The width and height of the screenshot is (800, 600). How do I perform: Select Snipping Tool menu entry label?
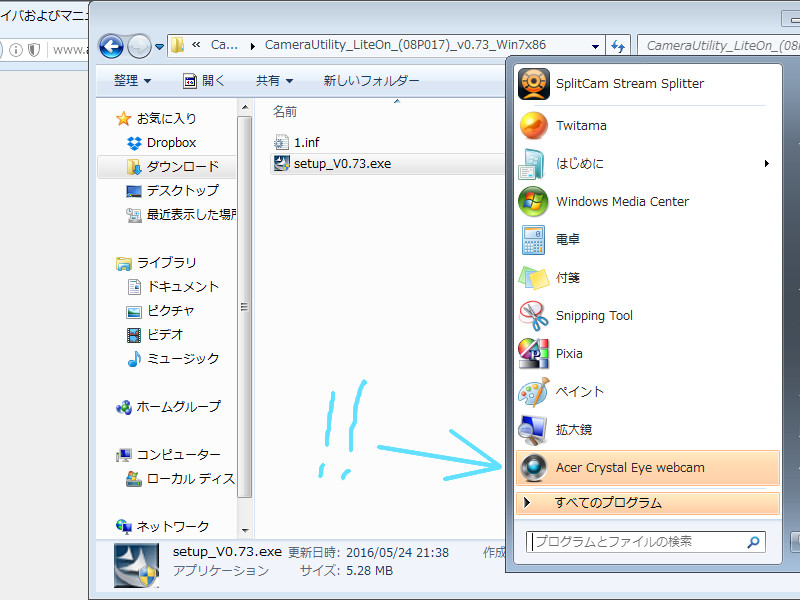[x=594, y=316]
